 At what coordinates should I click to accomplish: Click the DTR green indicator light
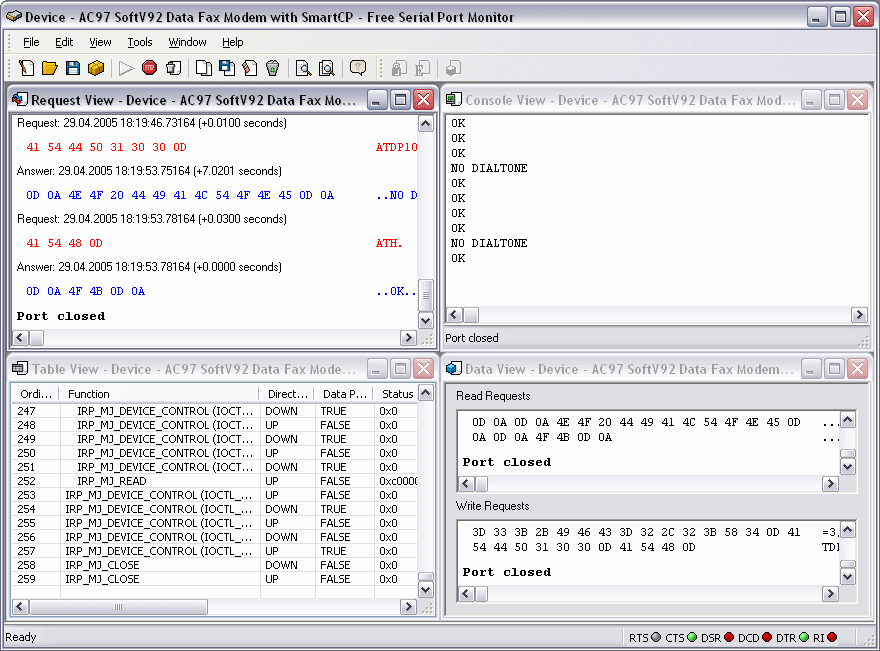pos(804,637)
